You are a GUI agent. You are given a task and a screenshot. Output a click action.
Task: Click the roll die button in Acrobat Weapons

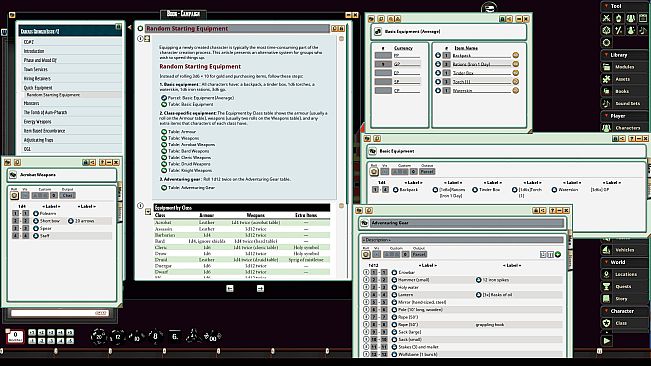tap(14, 195)
